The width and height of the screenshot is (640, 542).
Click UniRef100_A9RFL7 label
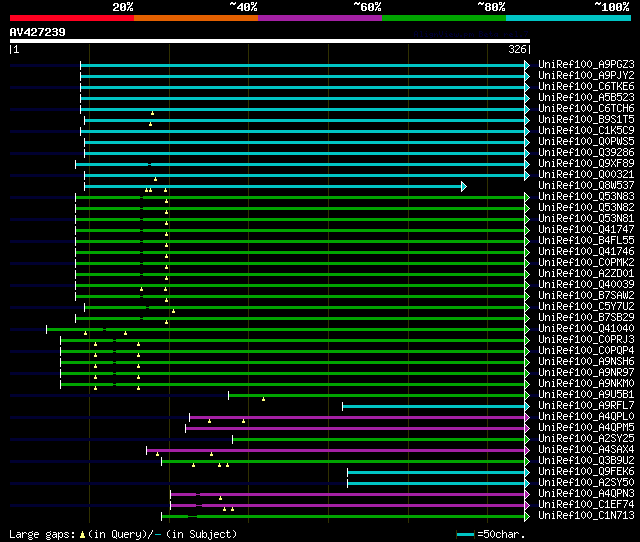click(586, 406)
